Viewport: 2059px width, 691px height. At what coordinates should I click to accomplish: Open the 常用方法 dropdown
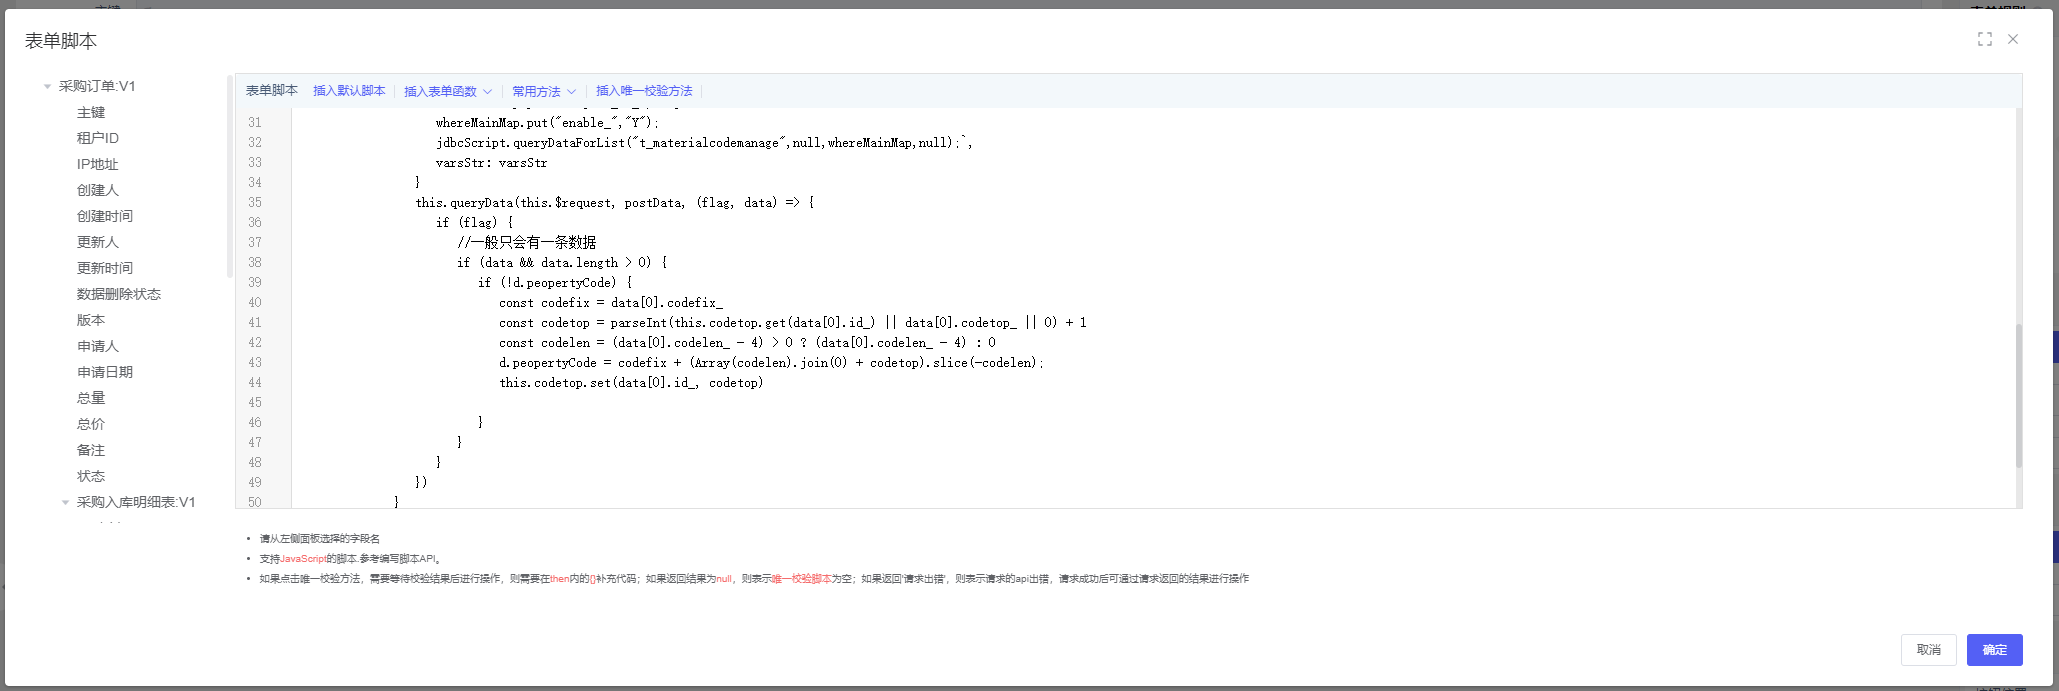(543, 91)
